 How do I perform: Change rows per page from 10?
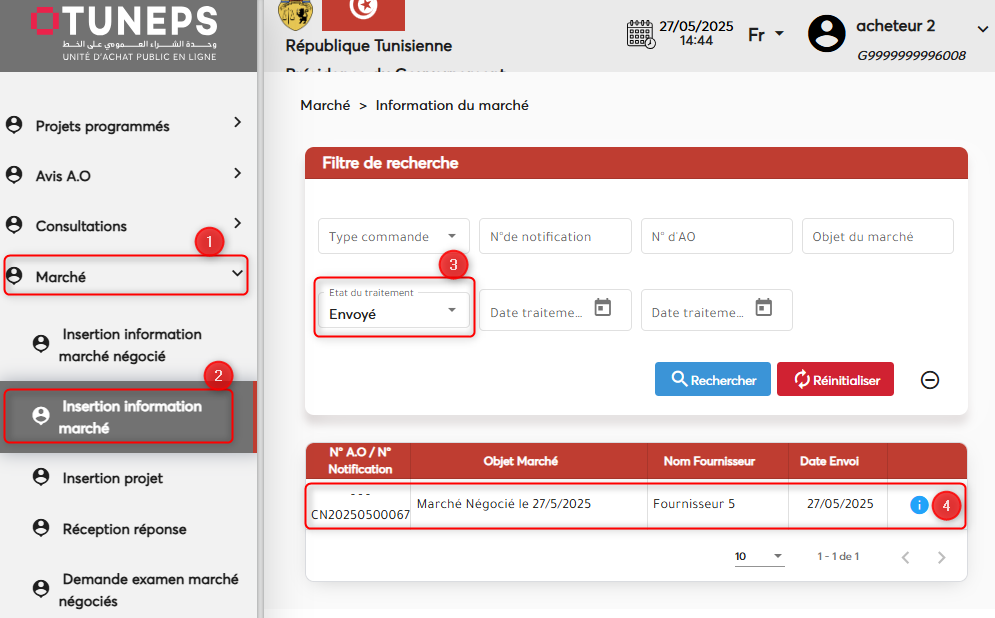coord(759,557)
